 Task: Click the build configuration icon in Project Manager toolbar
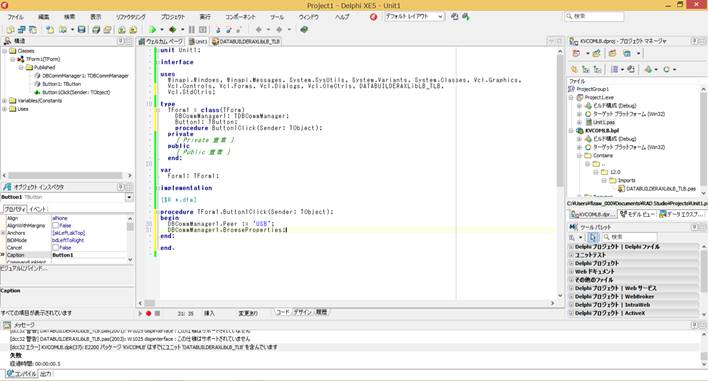tap(648, 70)
